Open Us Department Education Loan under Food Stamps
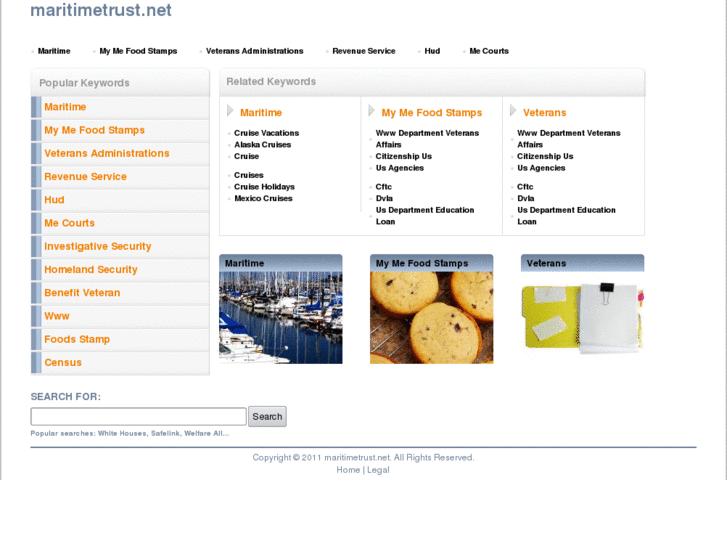Image resolution: width=727 pixels, height=545 pixels. (425, 216)
